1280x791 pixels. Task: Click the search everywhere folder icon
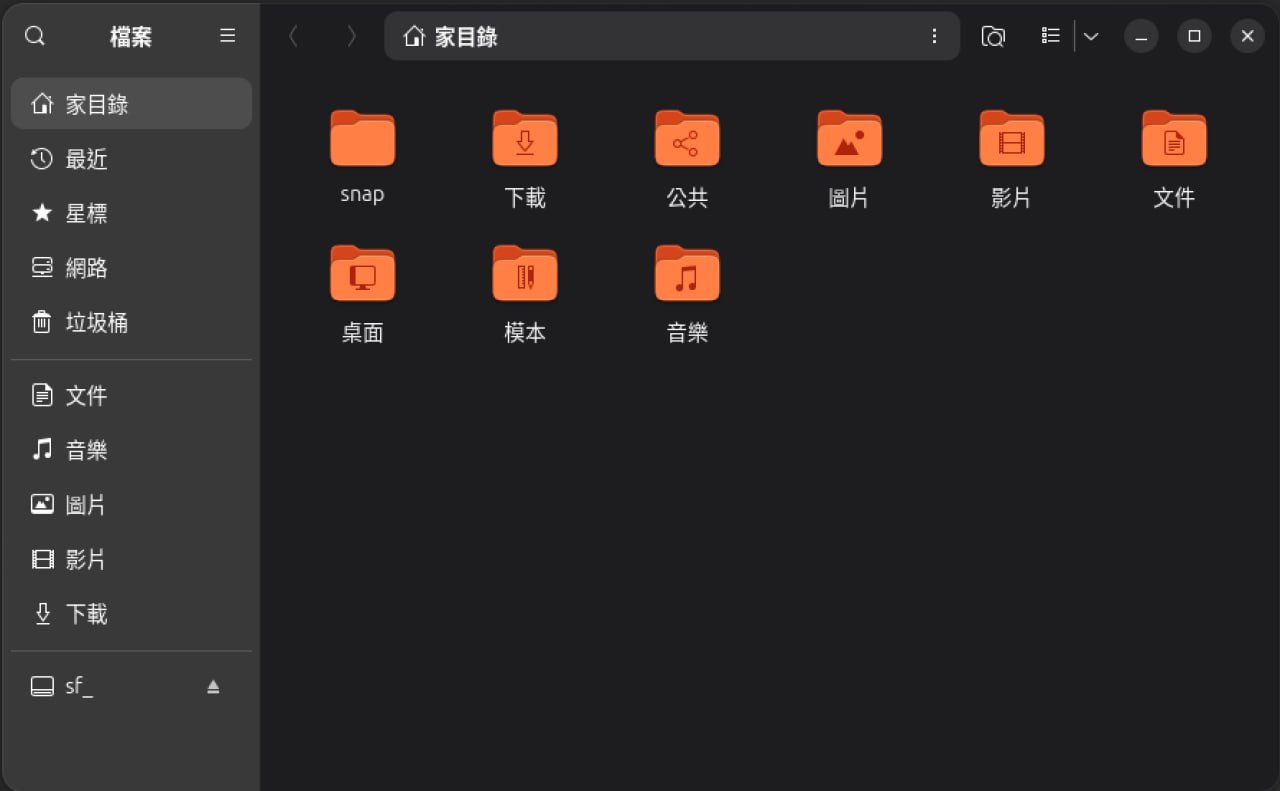(x=992, y=36)
